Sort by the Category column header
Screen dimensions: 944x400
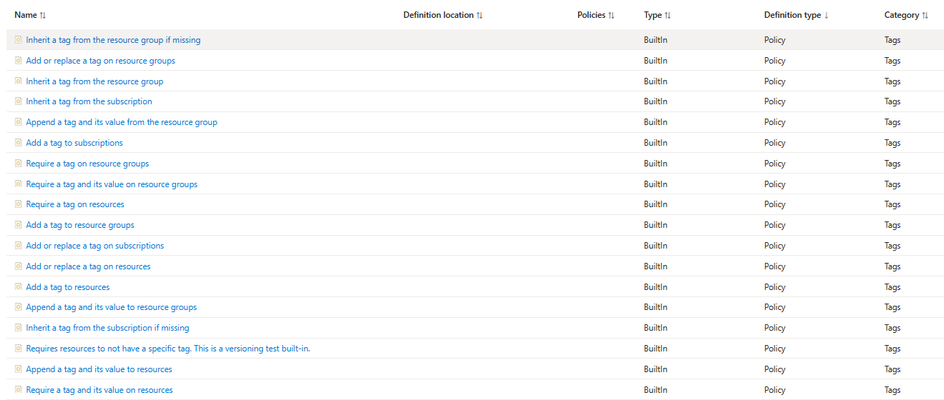click(x=905, y=15)
